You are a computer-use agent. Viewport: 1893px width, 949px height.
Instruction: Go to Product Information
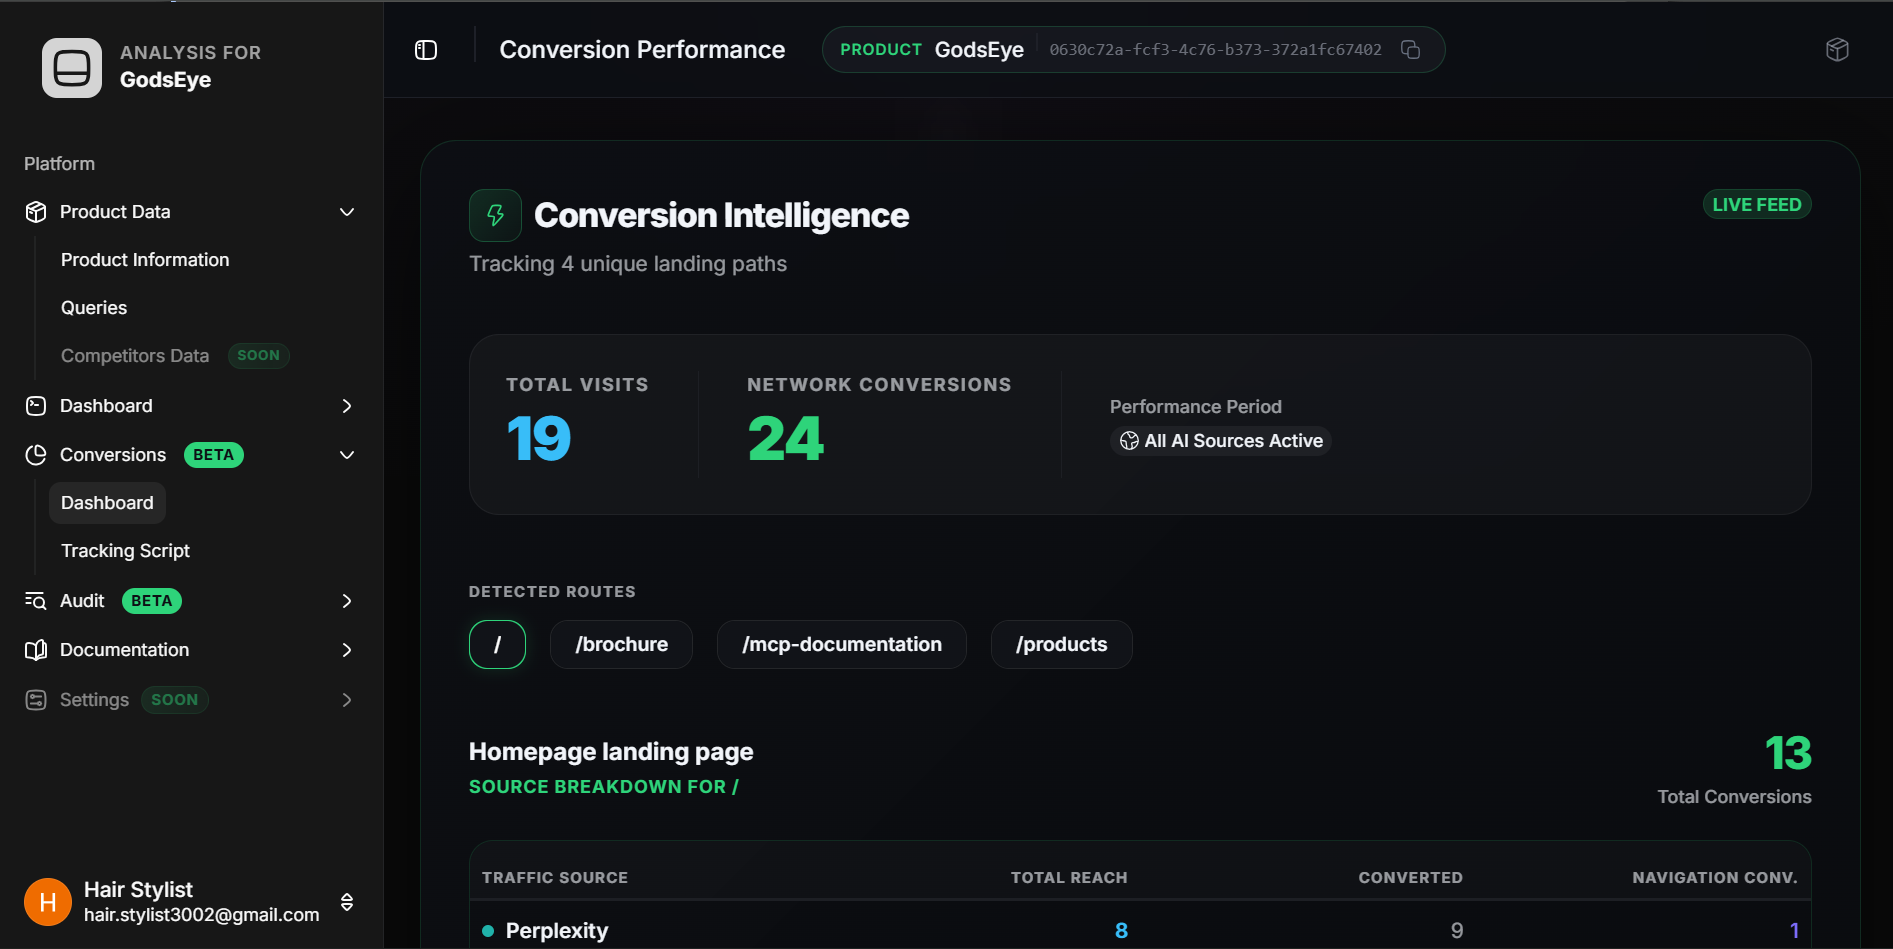(145, 260)
